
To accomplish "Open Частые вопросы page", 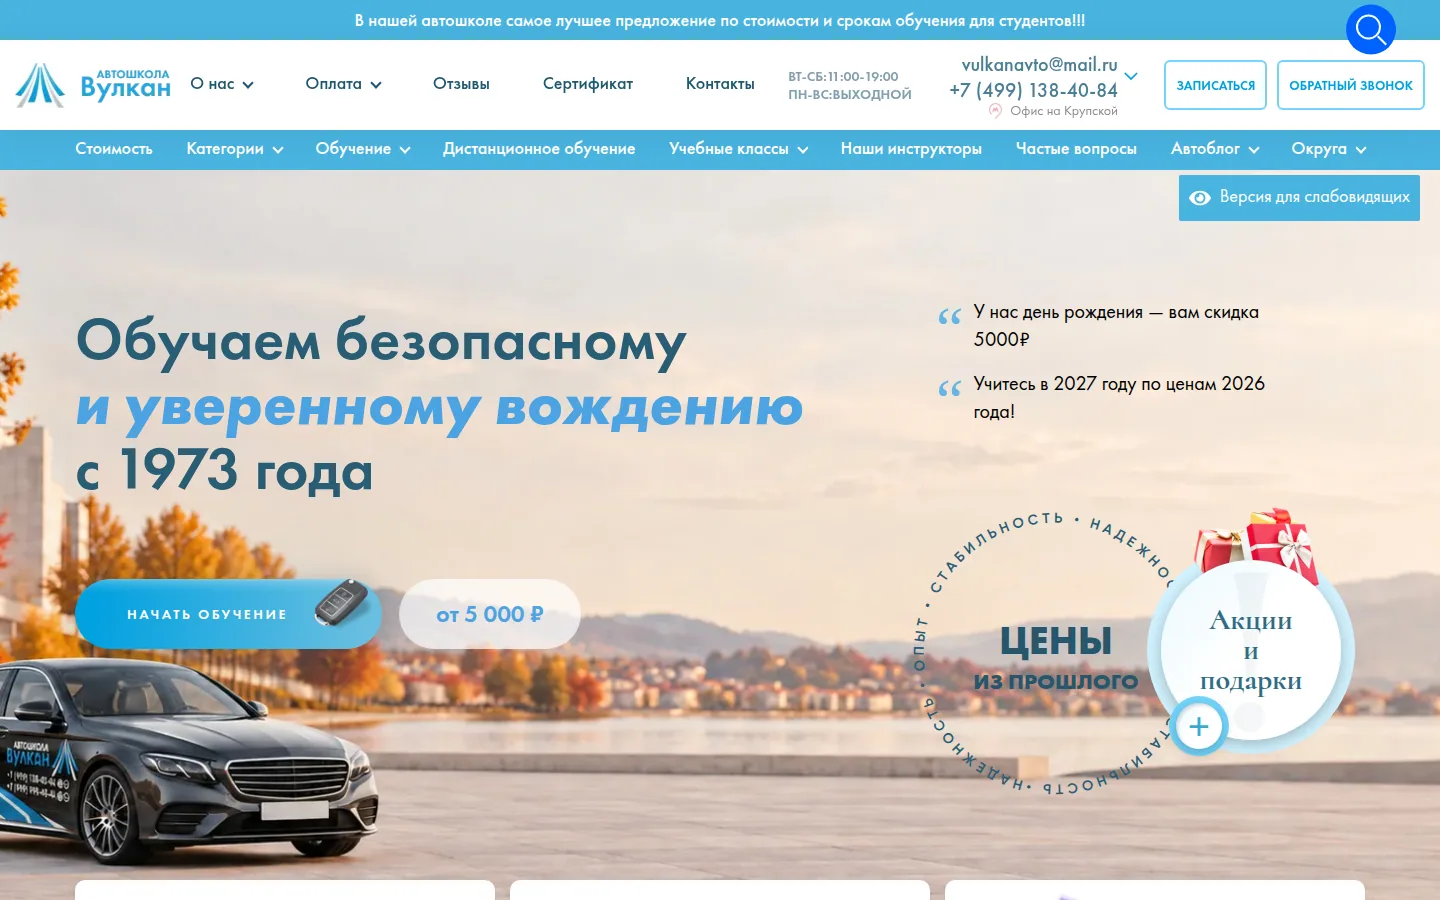I will tap(1076, 149).
